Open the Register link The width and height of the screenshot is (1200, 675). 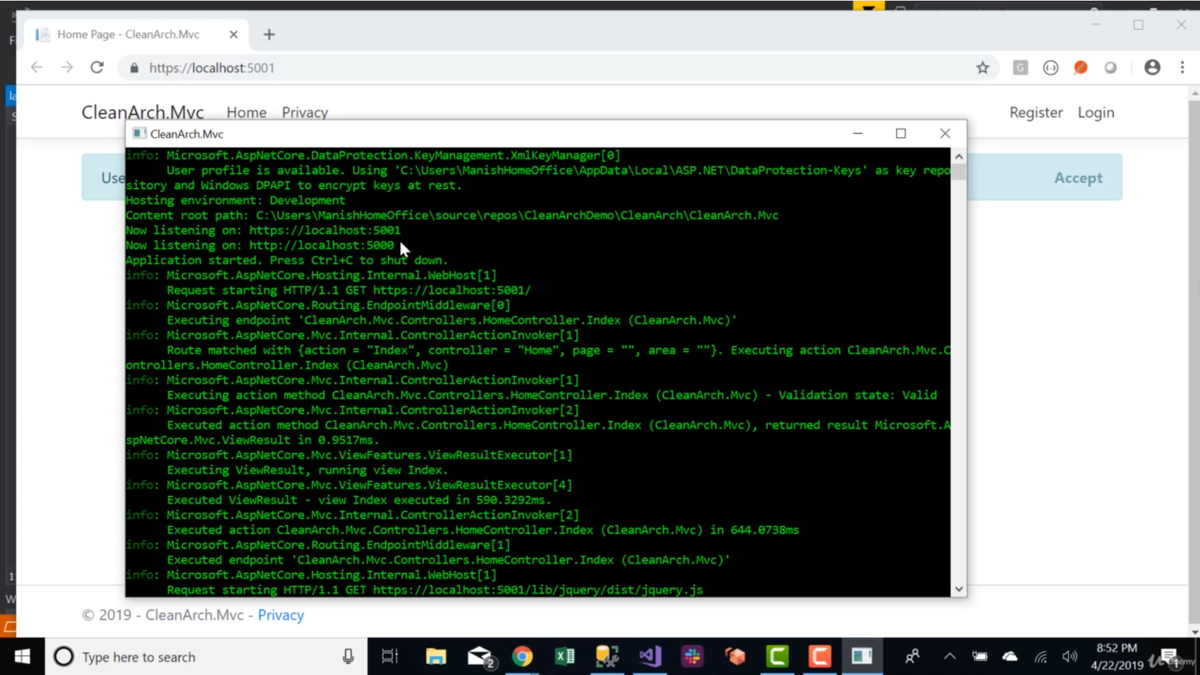[1036, 112]
